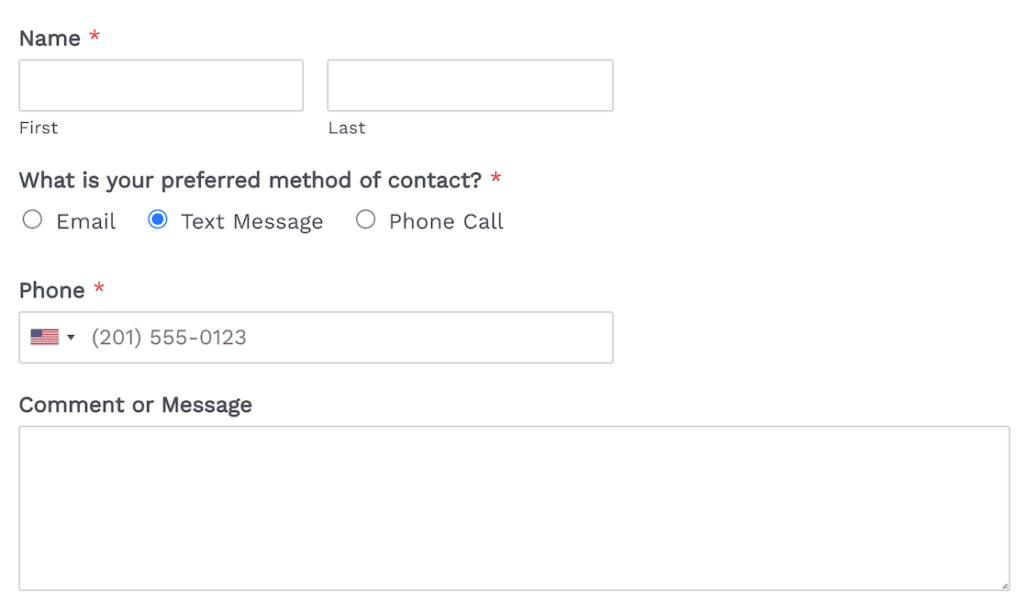Select the Email radio button

click(33, 220)
